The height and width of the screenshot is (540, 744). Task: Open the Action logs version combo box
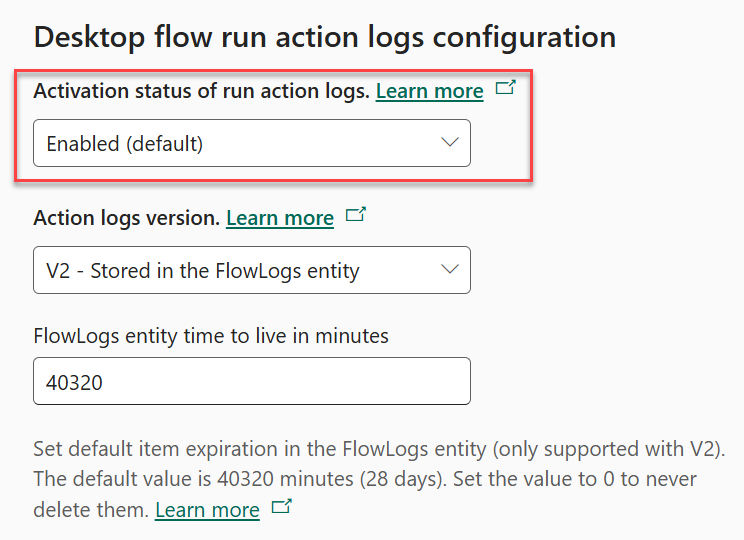(x=252, y=270)
